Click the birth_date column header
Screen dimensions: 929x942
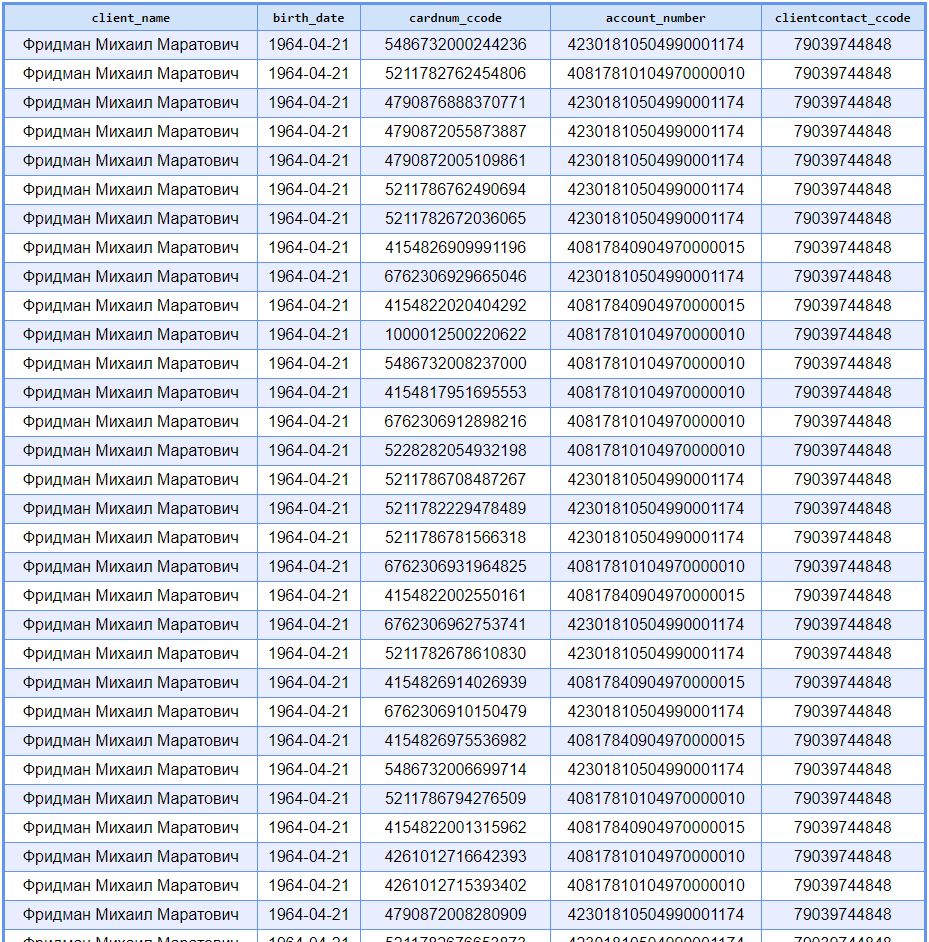[308, 18]
